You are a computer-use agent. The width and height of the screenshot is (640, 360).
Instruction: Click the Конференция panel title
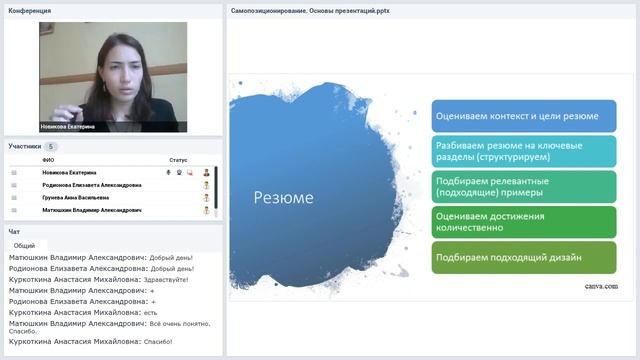[x=29, y=11]
